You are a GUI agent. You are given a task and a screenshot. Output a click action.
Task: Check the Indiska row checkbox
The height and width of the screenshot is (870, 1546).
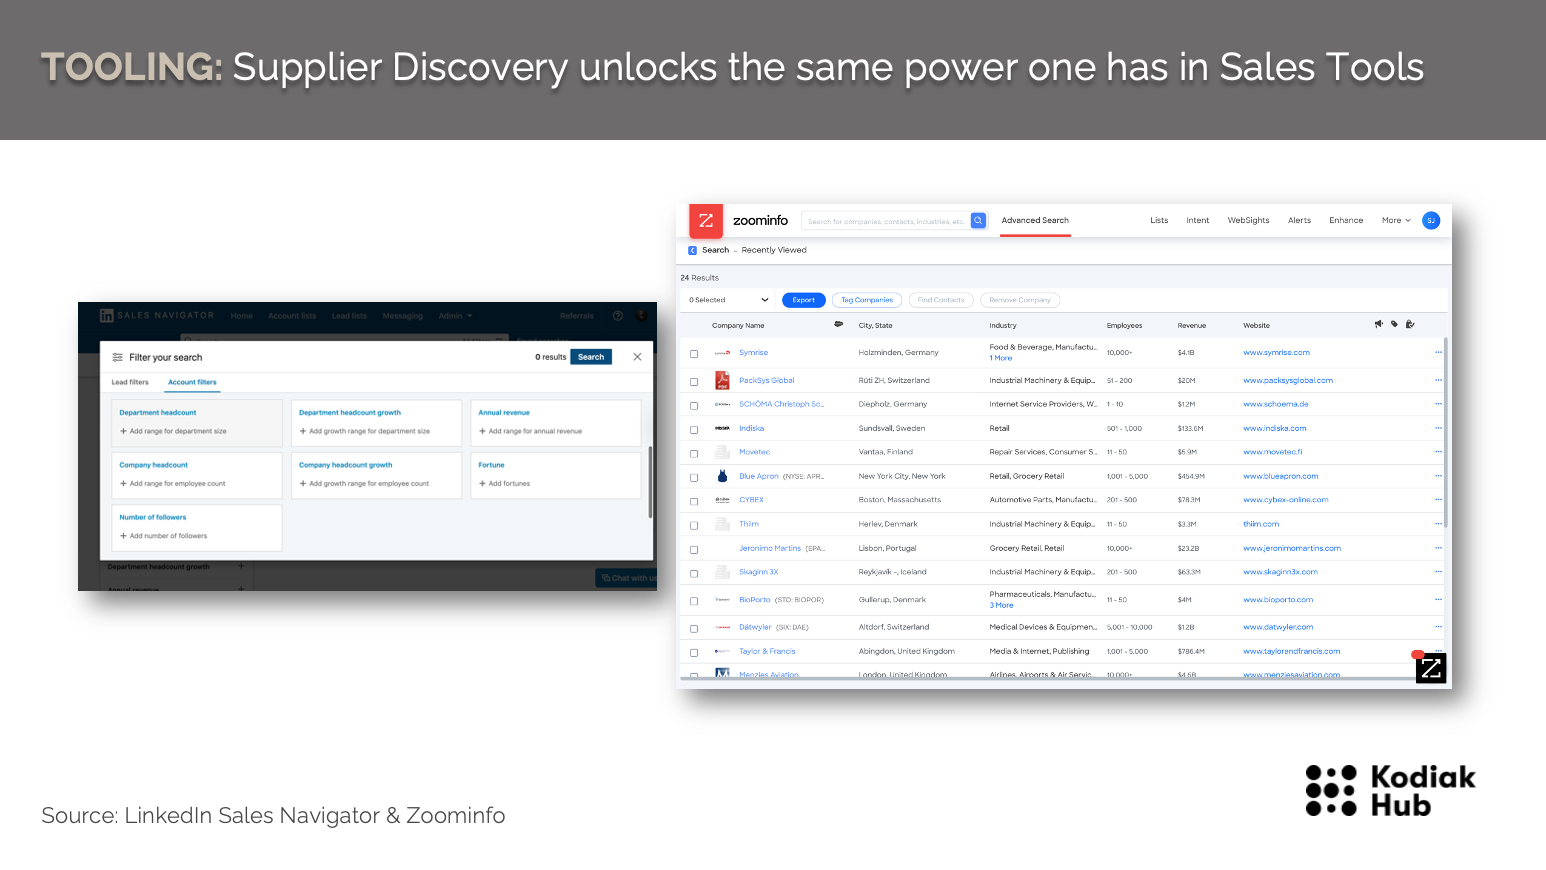(694, 430)
